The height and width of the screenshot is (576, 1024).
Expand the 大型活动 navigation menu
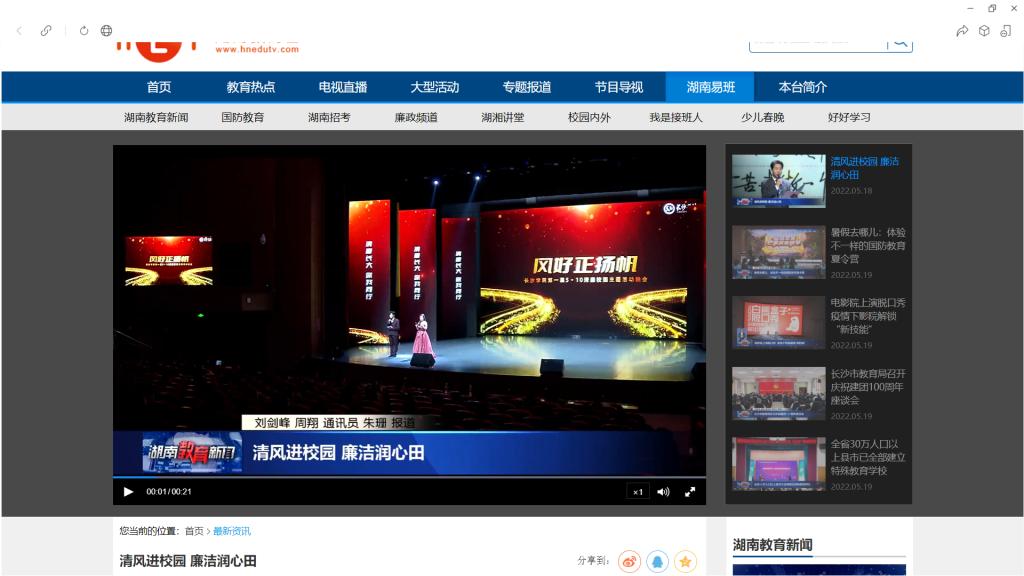tap(434, 87)
